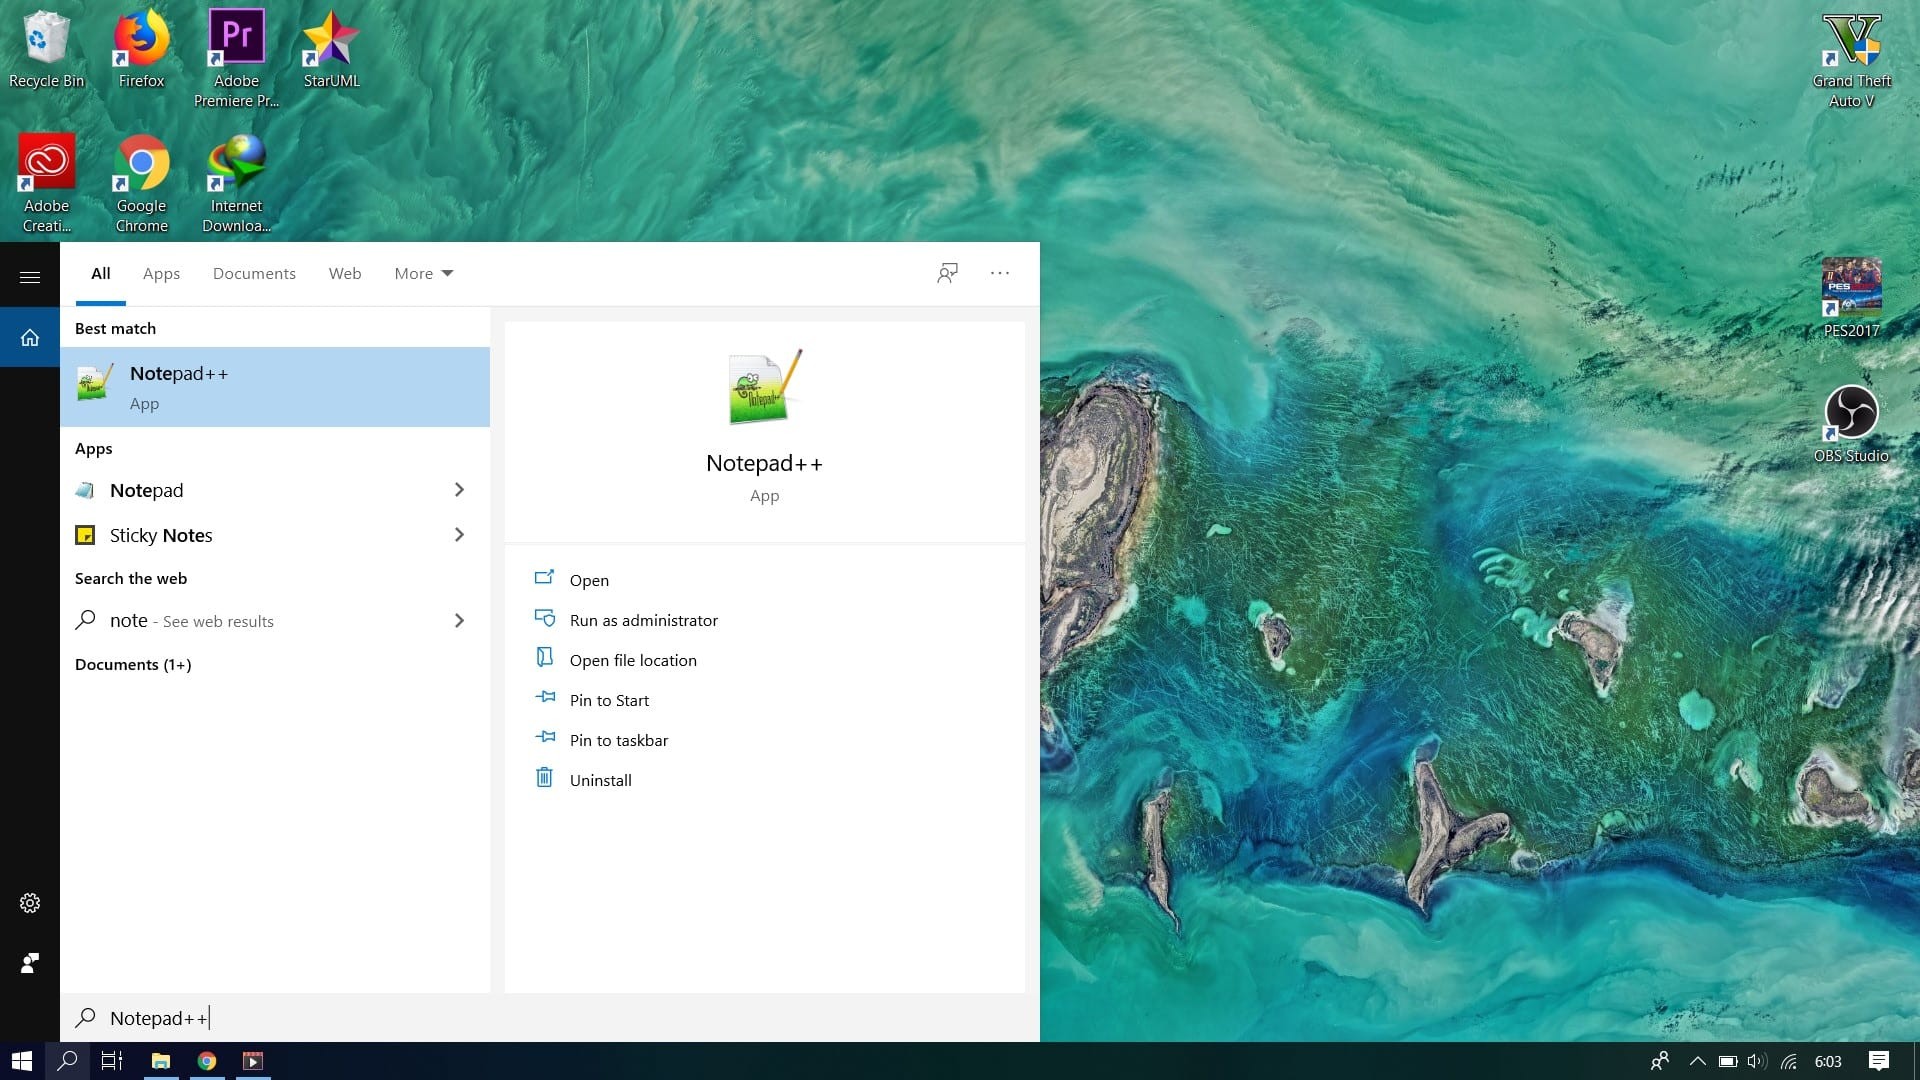1920x1080 pixels.
Task: Expand Notepad app options arrow
Action: (x=459, y=490)
